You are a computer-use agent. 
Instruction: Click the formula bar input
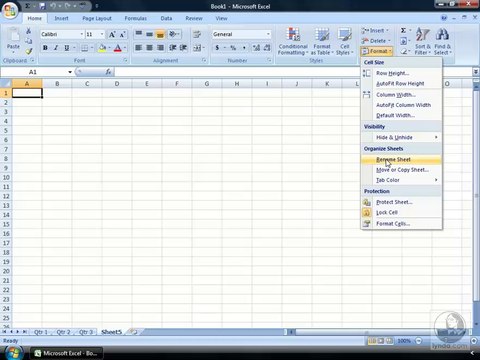point(293,72)
